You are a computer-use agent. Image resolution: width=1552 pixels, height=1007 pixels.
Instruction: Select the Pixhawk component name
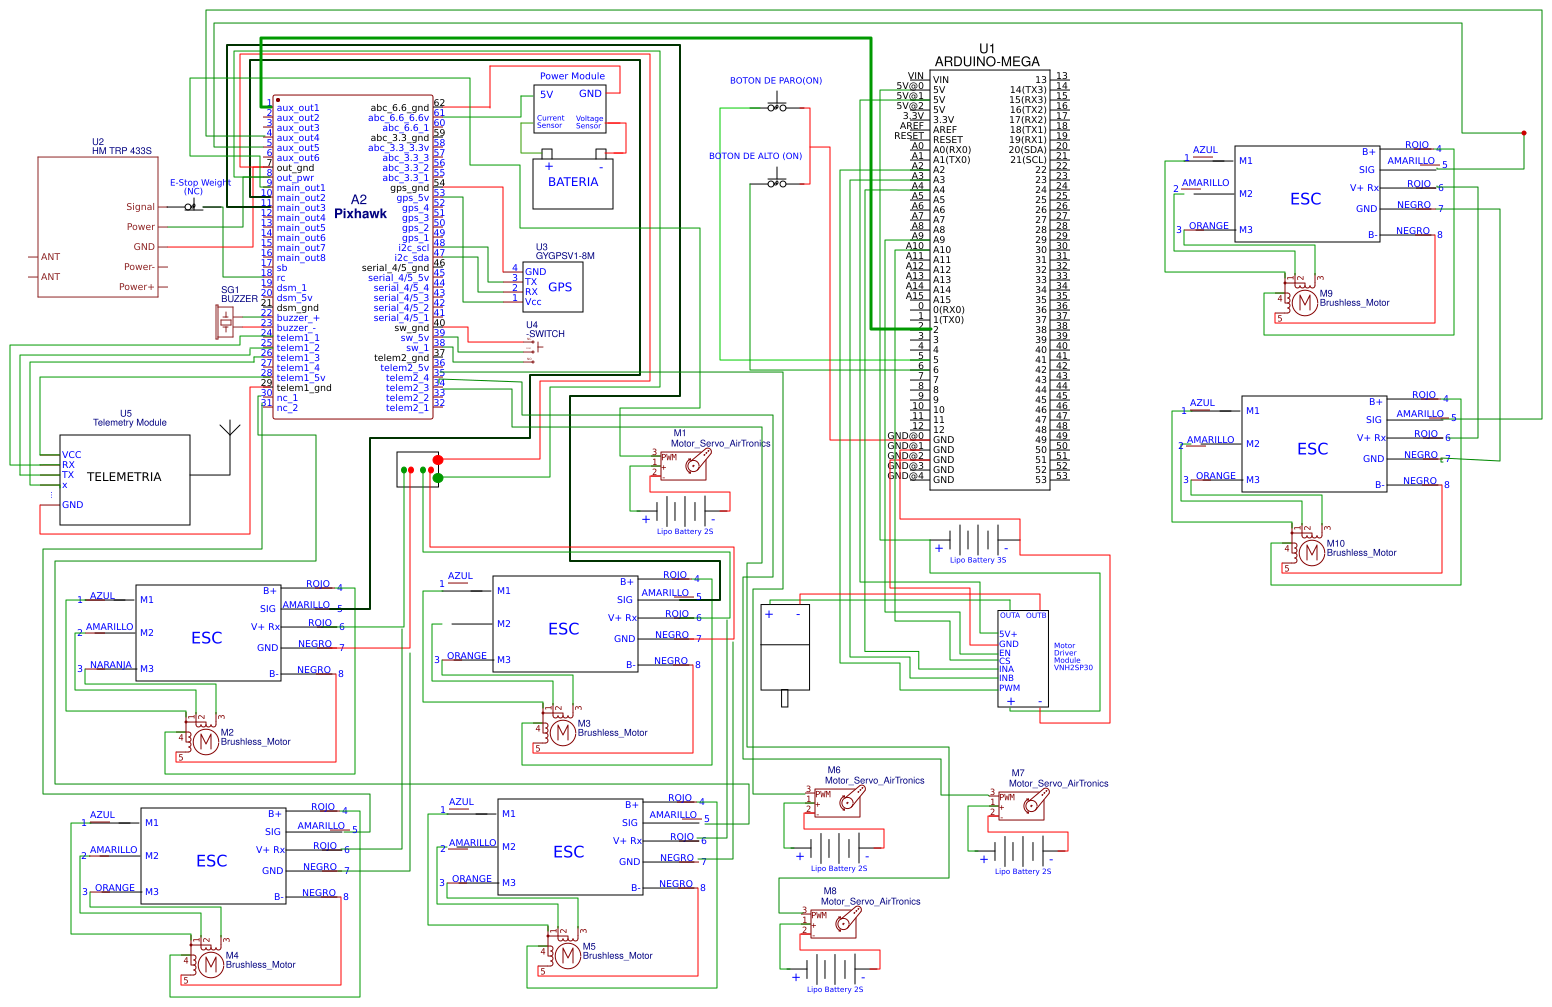click(x=360, y=214)
